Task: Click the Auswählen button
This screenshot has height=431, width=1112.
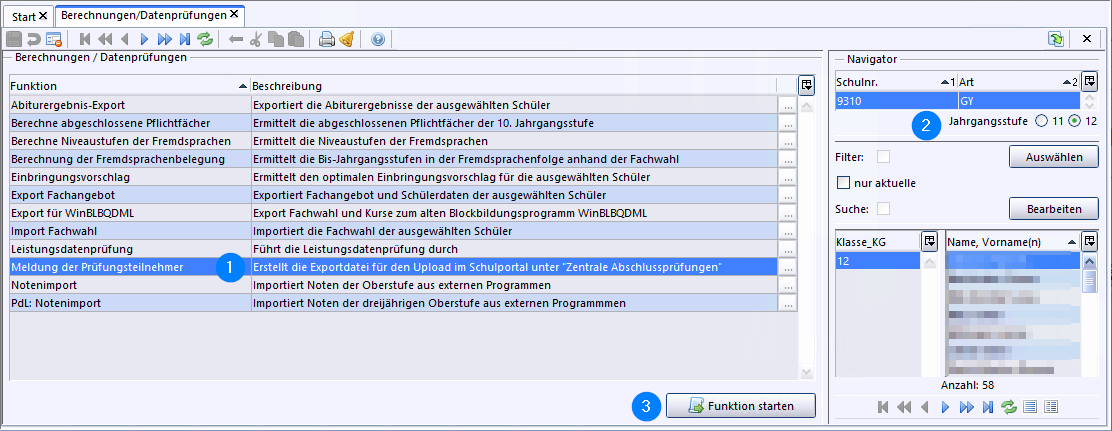Action: (1053, 157)
